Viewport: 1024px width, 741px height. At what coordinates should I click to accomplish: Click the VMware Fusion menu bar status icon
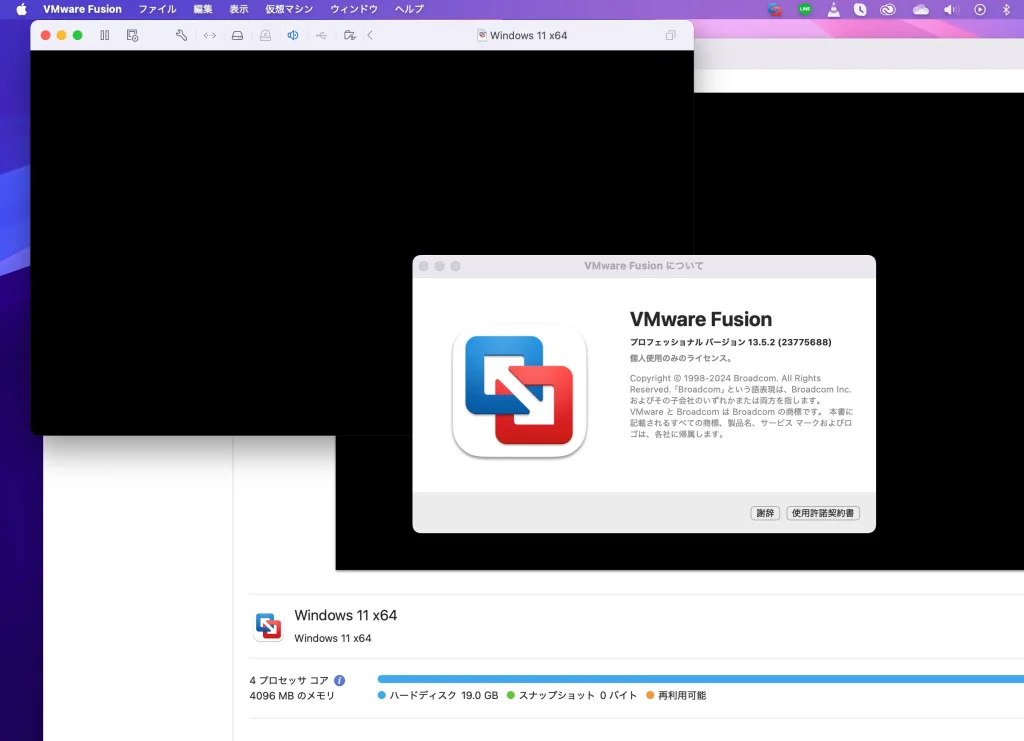[x=775, y=9]
